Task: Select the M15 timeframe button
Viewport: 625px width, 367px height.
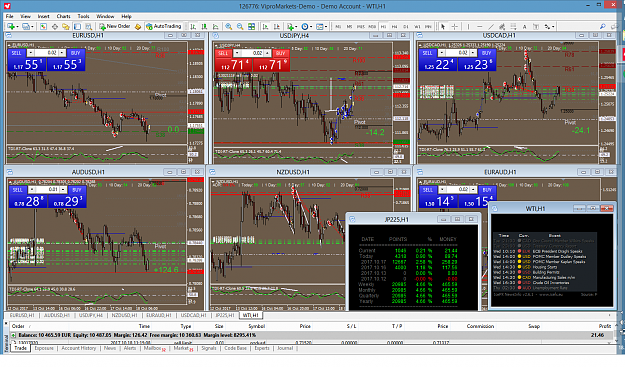Action: click(x=361, y=26)
